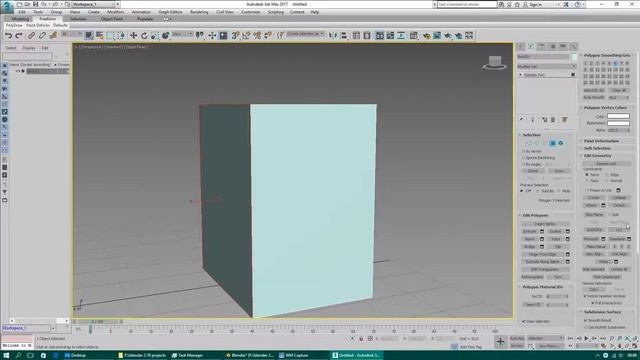Open the Reference Coordinate System dropdown
Viewport: 640px width, 360px height.
coord(182,35)
